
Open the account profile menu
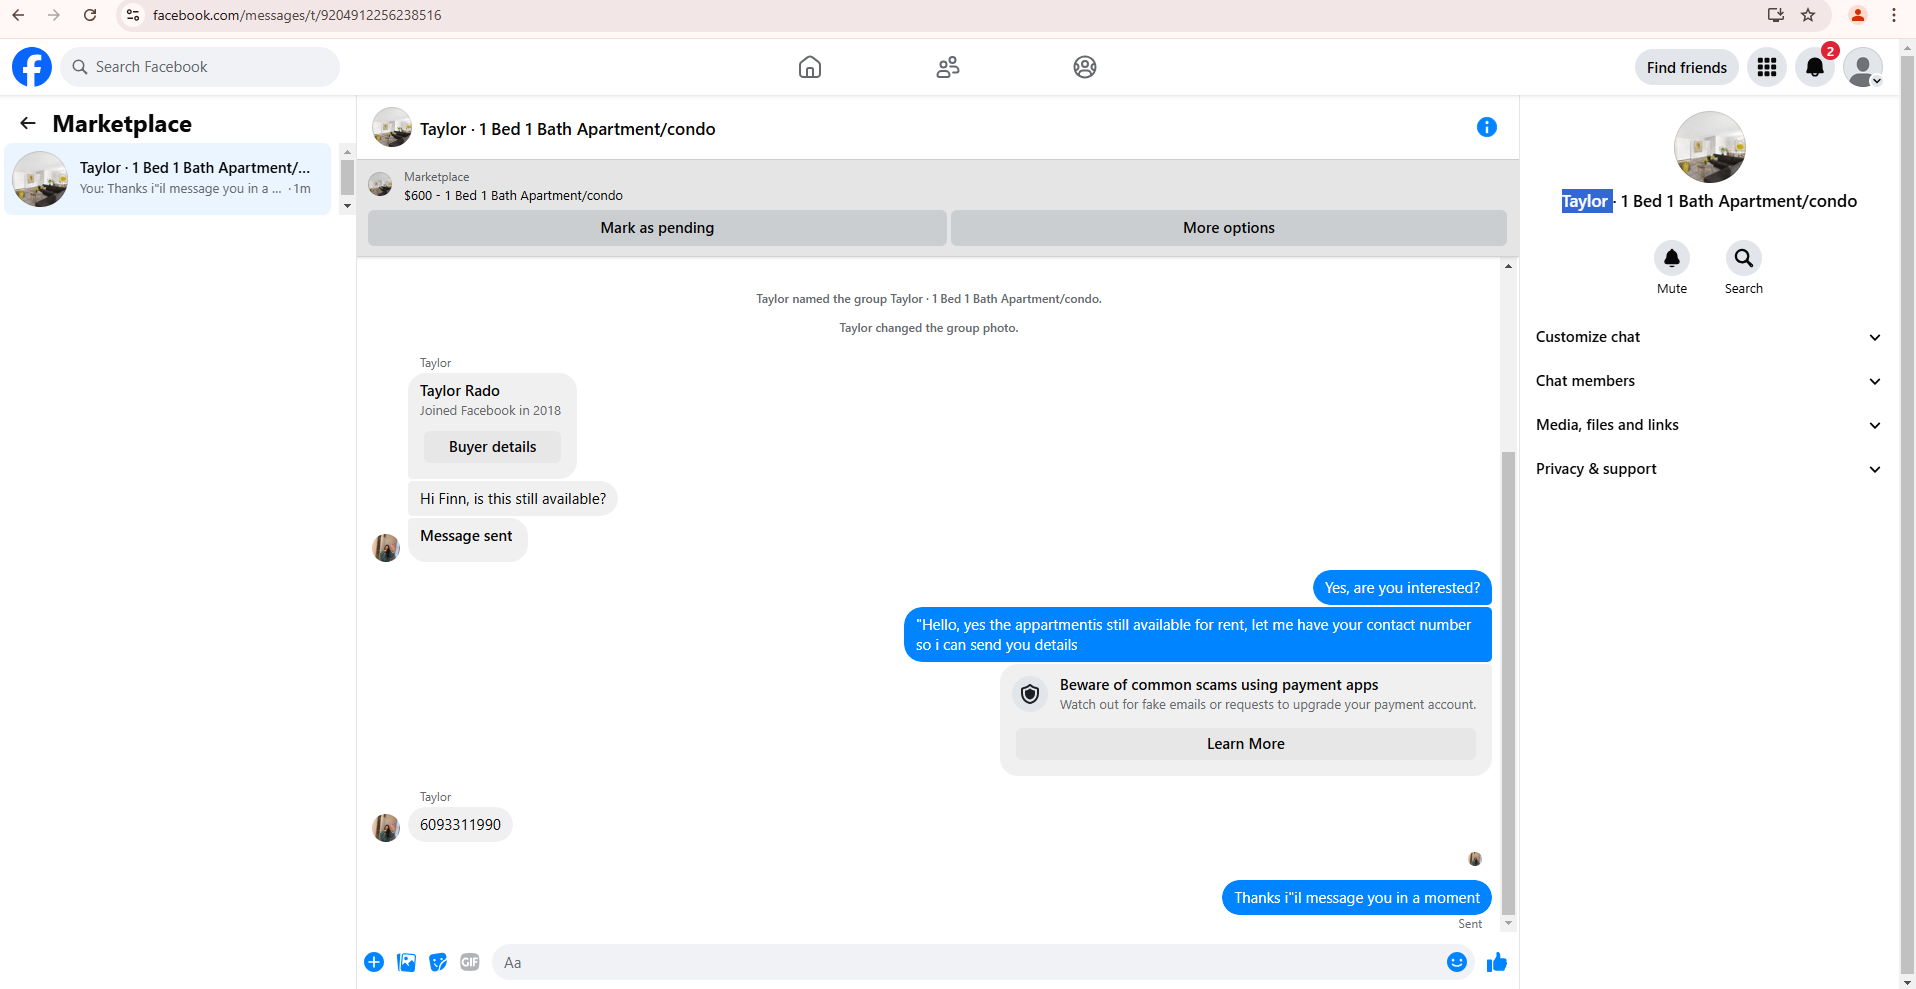click(1863, 67)
